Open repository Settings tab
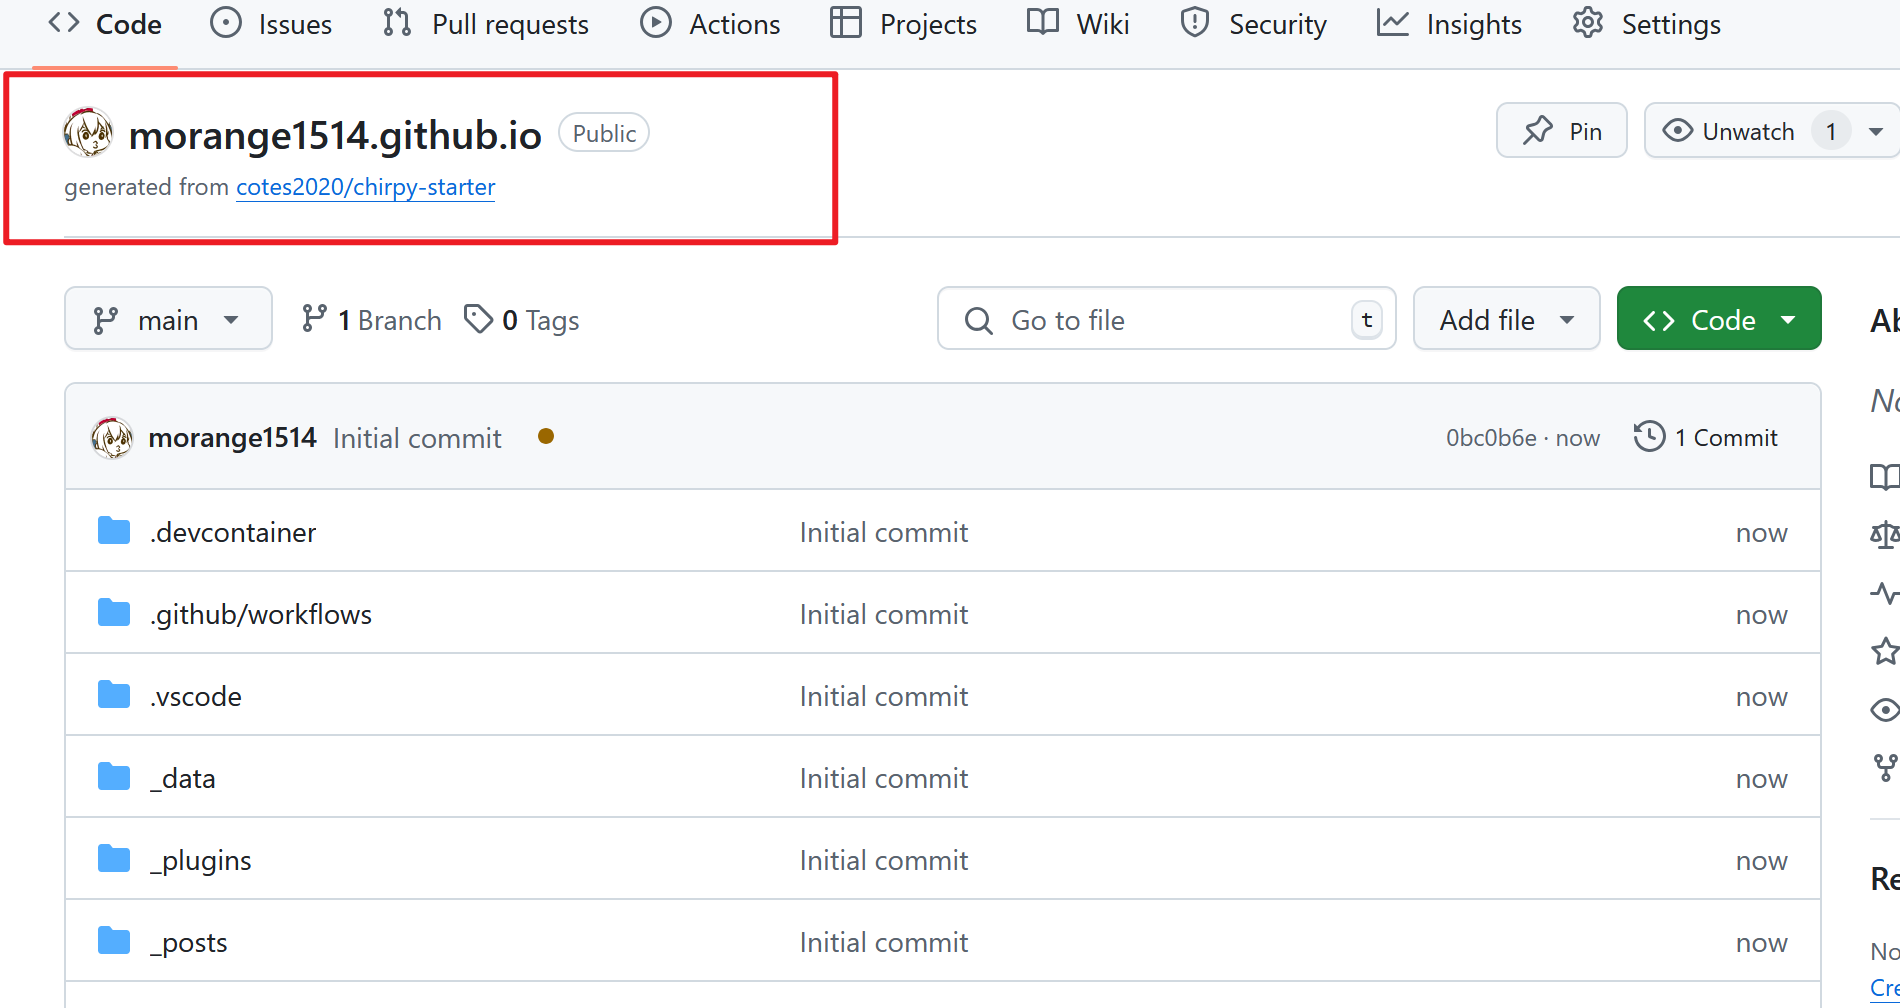 1646,24
